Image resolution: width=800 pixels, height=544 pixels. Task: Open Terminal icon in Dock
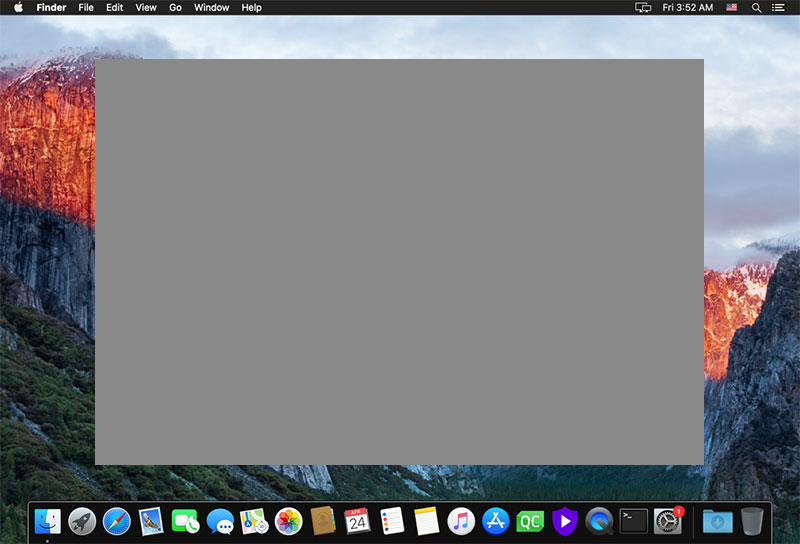pos(633,522)
